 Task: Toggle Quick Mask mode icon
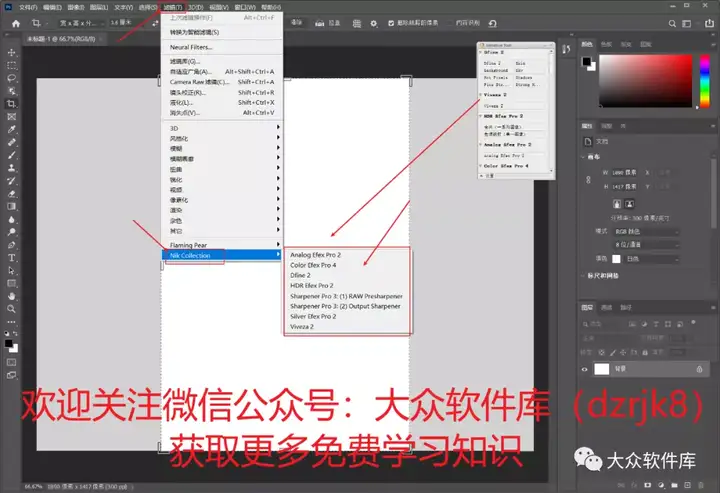click(11, 362)
